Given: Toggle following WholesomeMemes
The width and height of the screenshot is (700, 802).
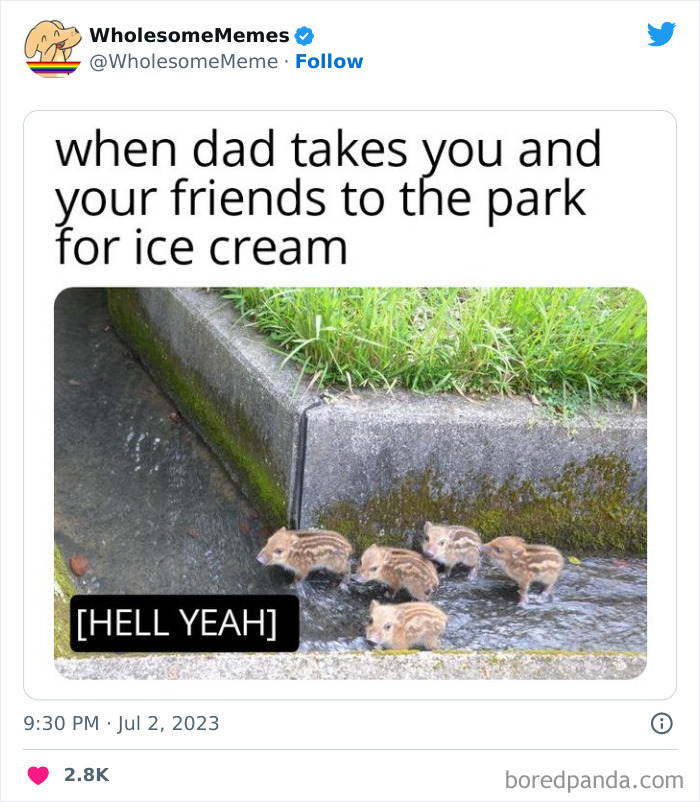Looking at the screenshot, I should coord(329,61).
